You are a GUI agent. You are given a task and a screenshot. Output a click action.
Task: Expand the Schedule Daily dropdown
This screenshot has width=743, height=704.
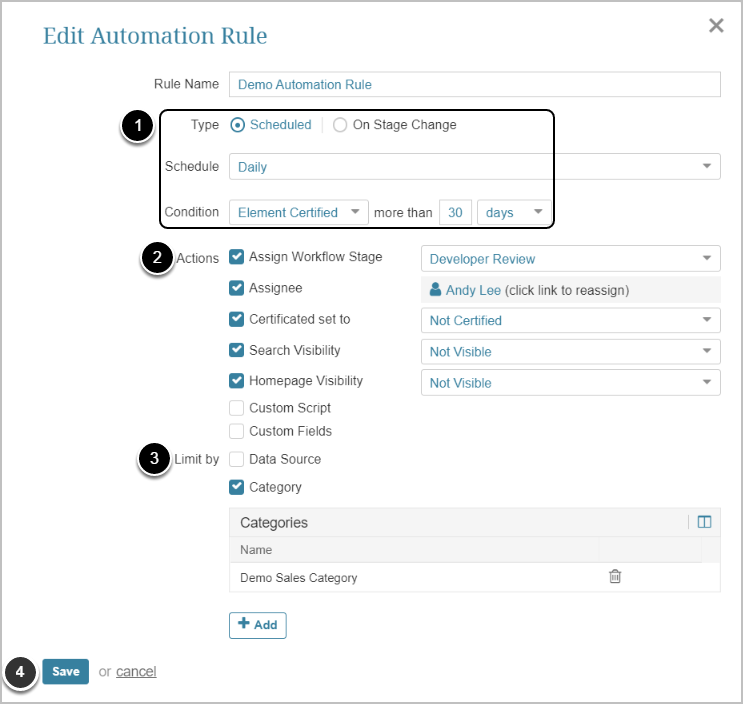pyautogui.click(x=474, y=167)
